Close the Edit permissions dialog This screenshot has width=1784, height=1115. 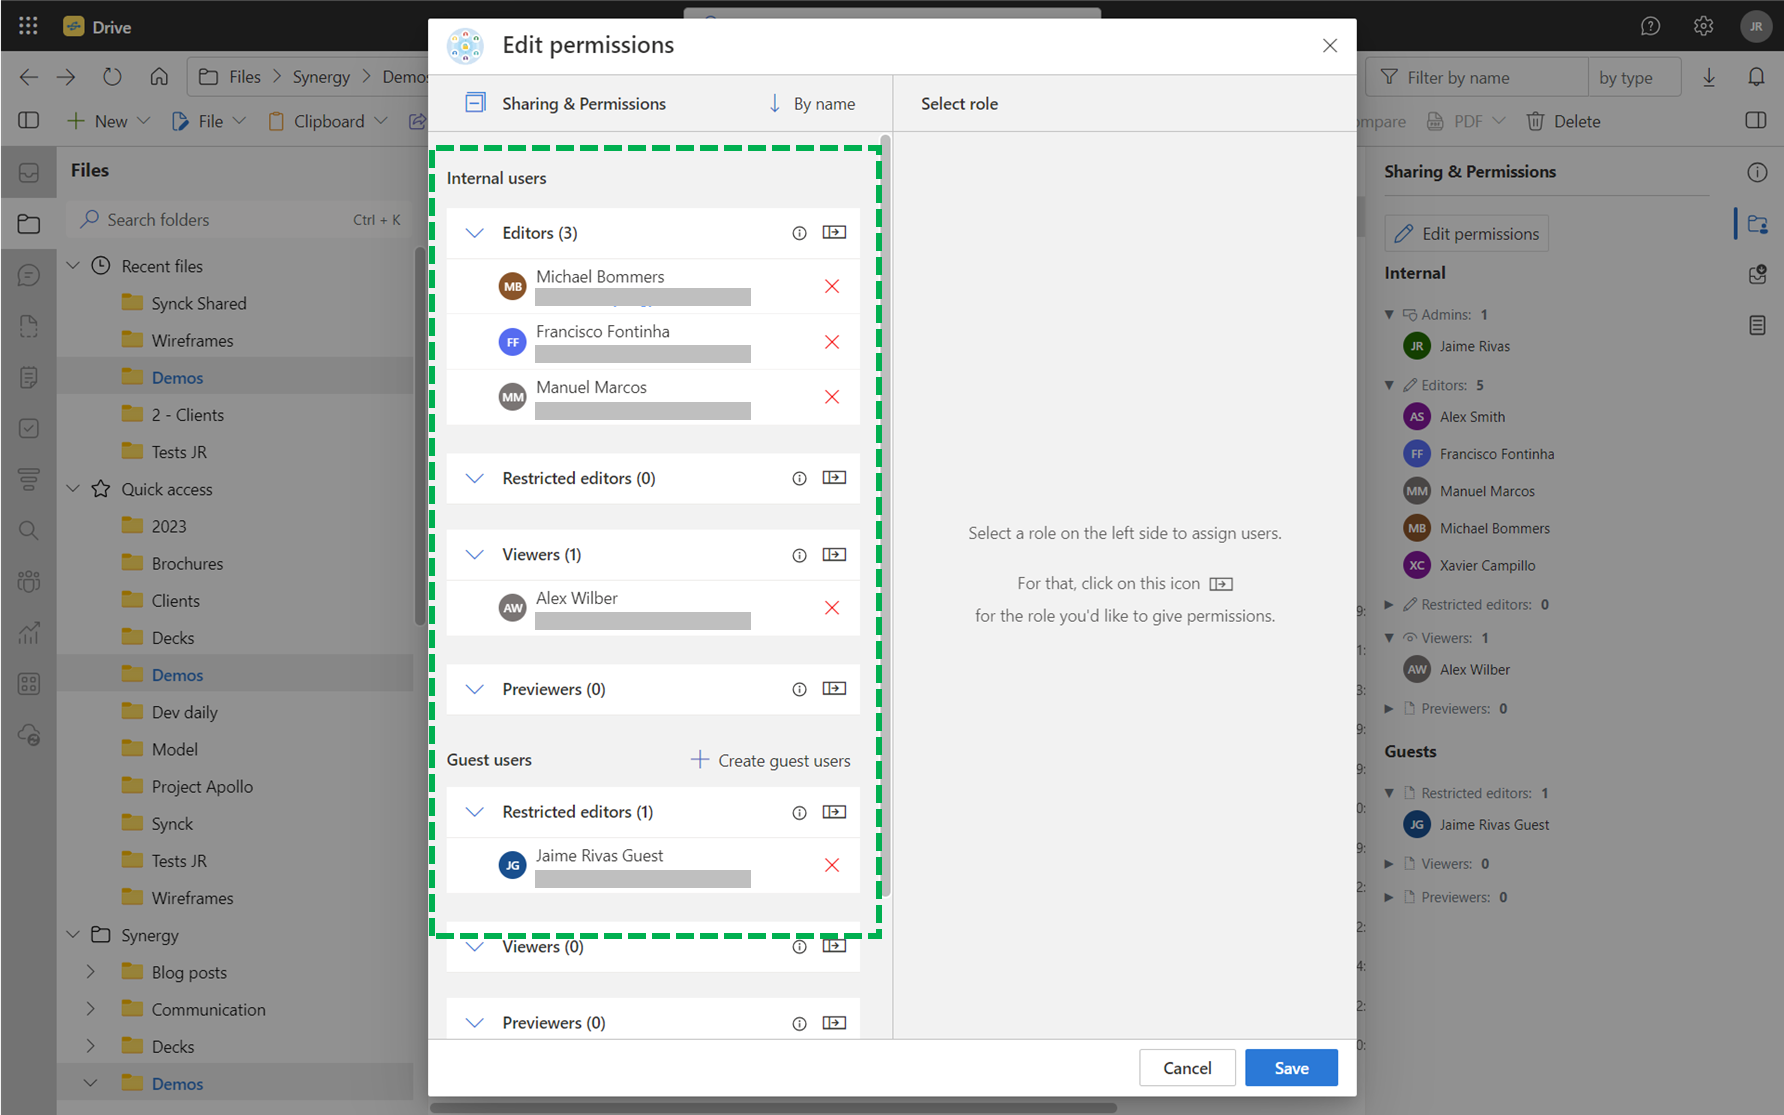pyautogui.click(x=1329, y=45)
